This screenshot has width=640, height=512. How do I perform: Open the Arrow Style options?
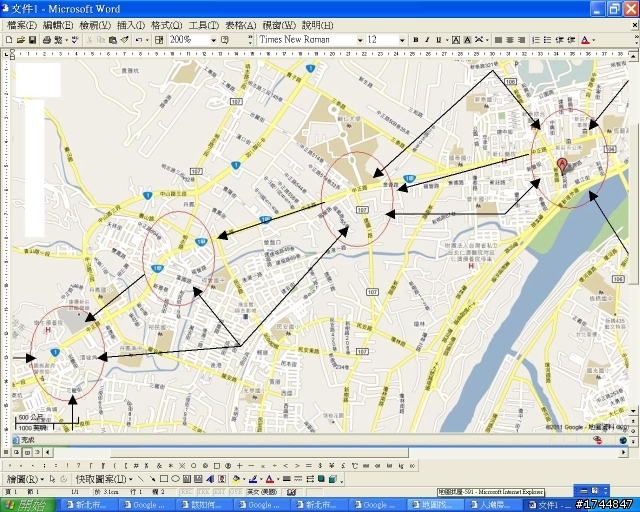[310, 479]
